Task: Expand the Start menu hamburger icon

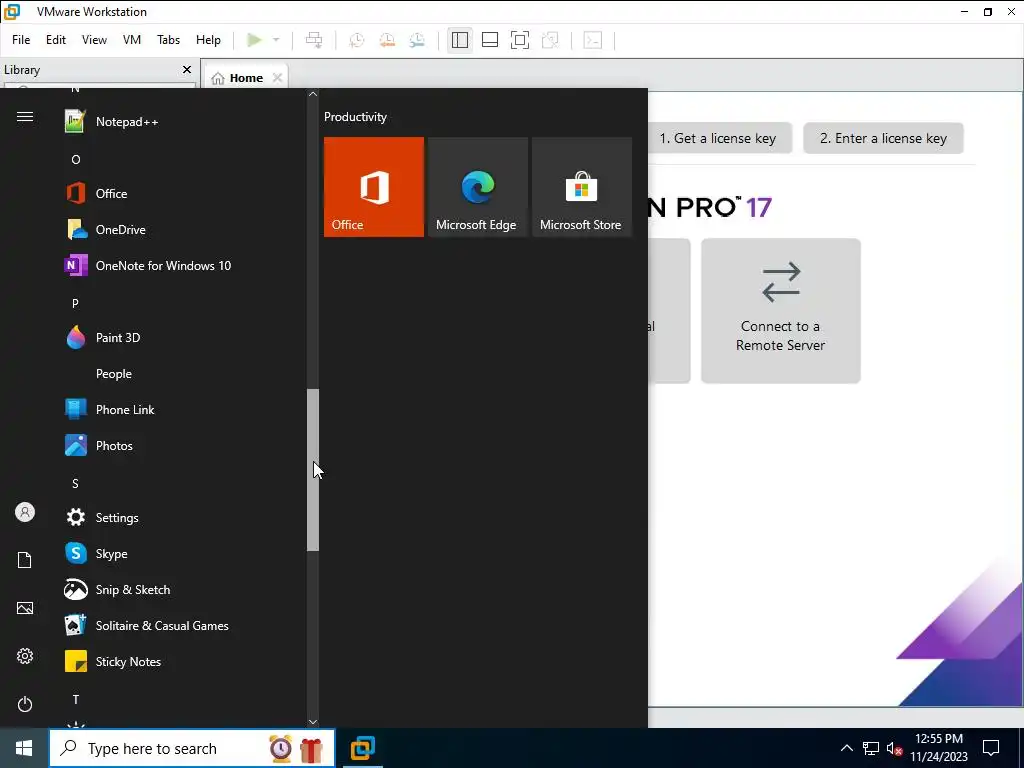Action: coord(25,117)
